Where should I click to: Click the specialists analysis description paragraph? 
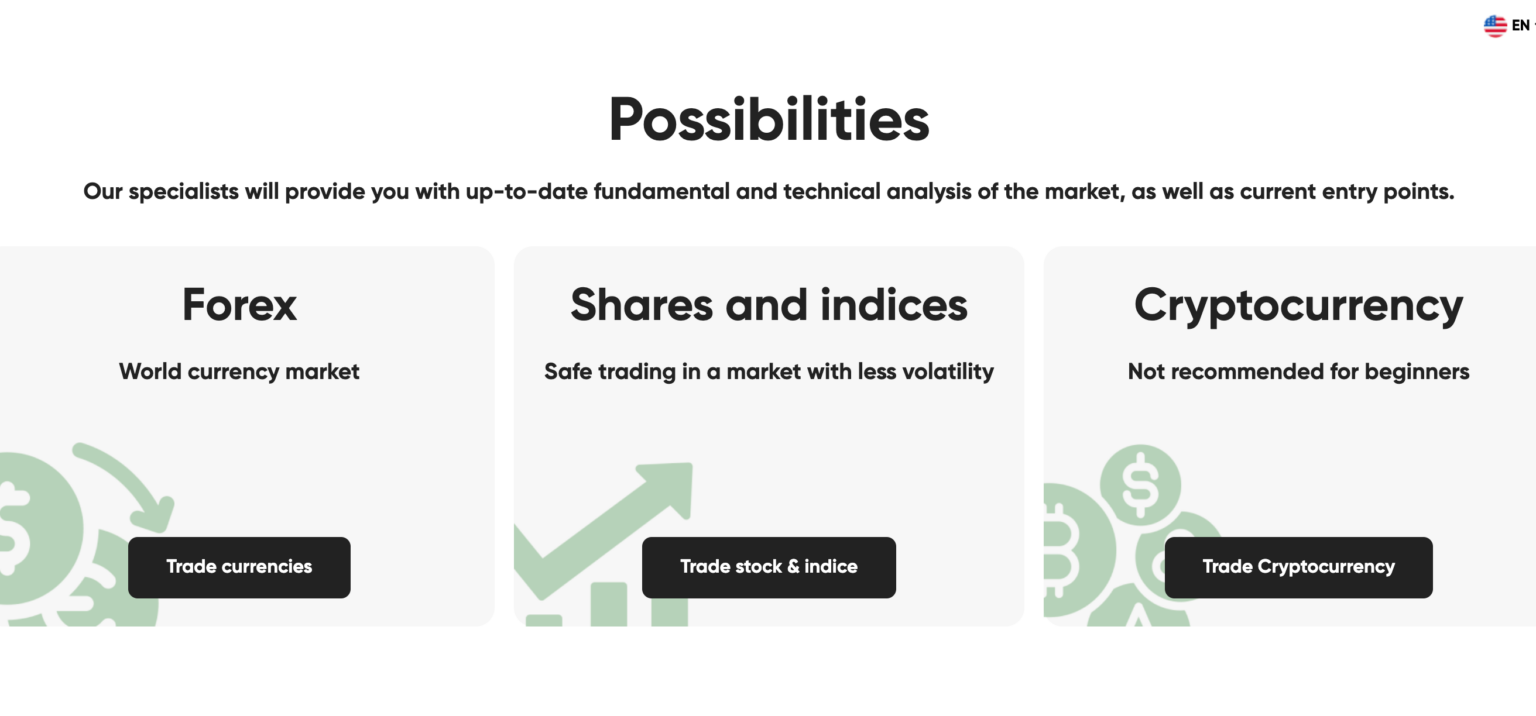click(x=768, y=191)
